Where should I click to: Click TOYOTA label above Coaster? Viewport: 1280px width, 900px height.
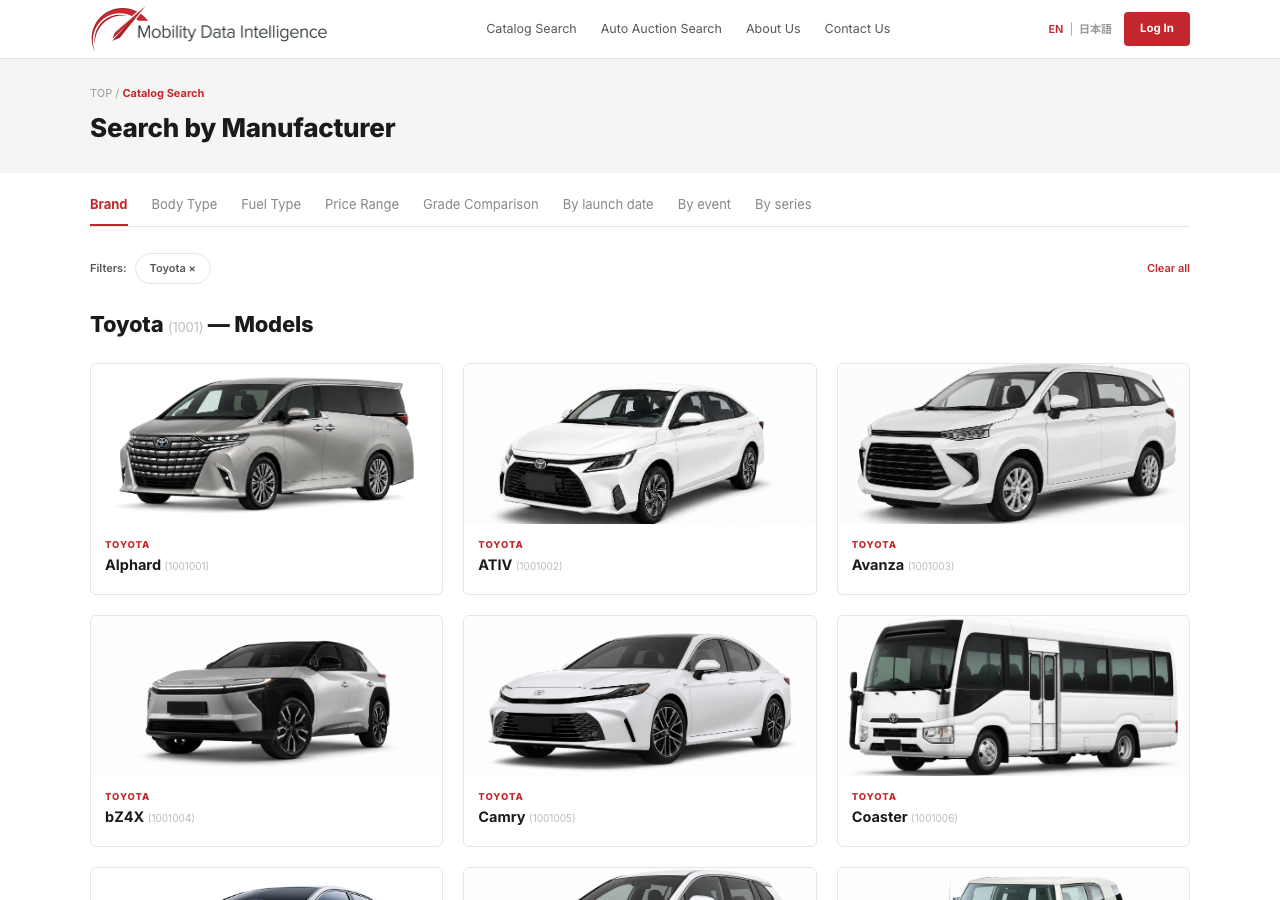(x=874, y=797)
